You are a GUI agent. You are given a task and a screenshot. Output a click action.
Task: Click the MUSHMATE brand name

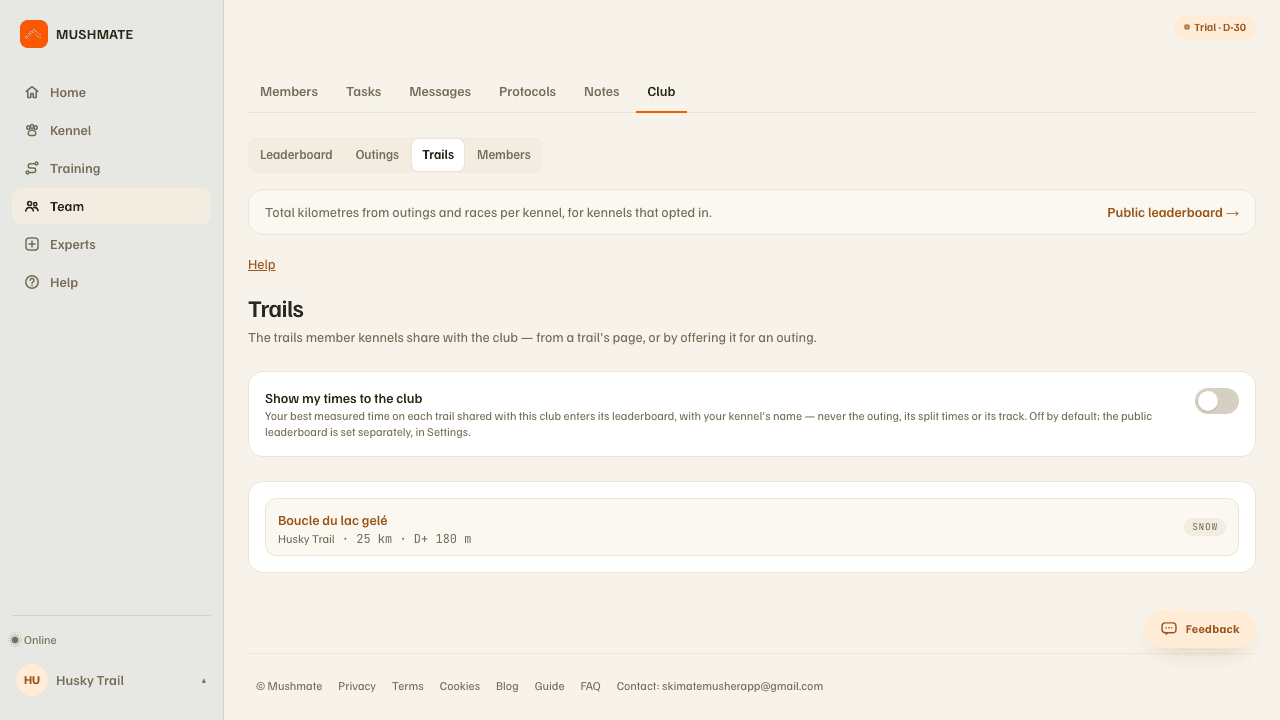(94, 34)
